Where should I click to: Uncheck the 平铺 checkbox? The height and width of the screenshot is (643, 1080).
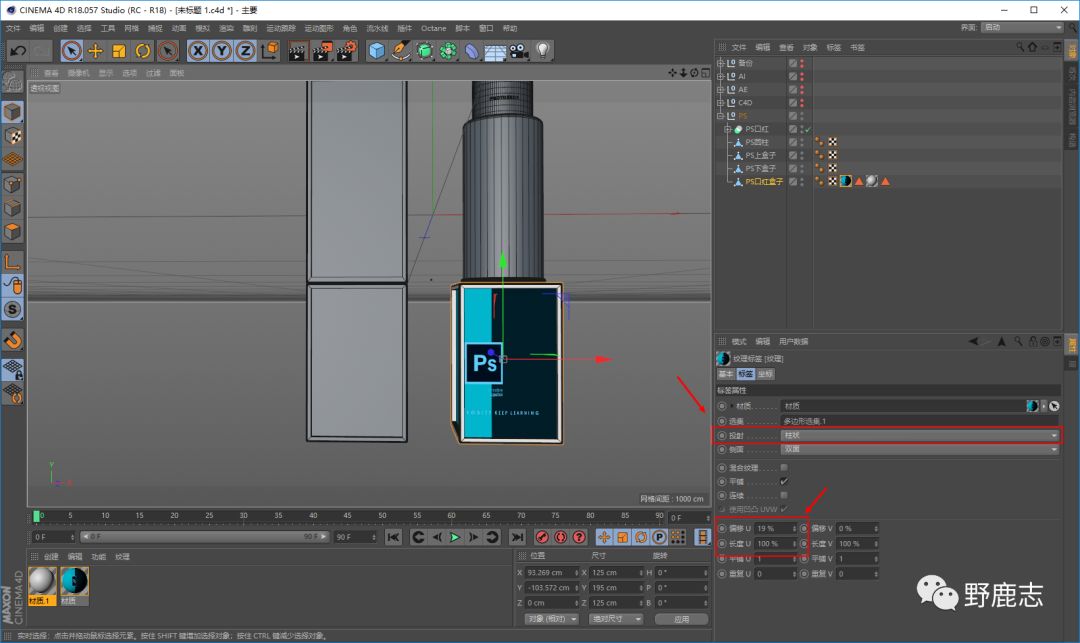coord(784,481)
